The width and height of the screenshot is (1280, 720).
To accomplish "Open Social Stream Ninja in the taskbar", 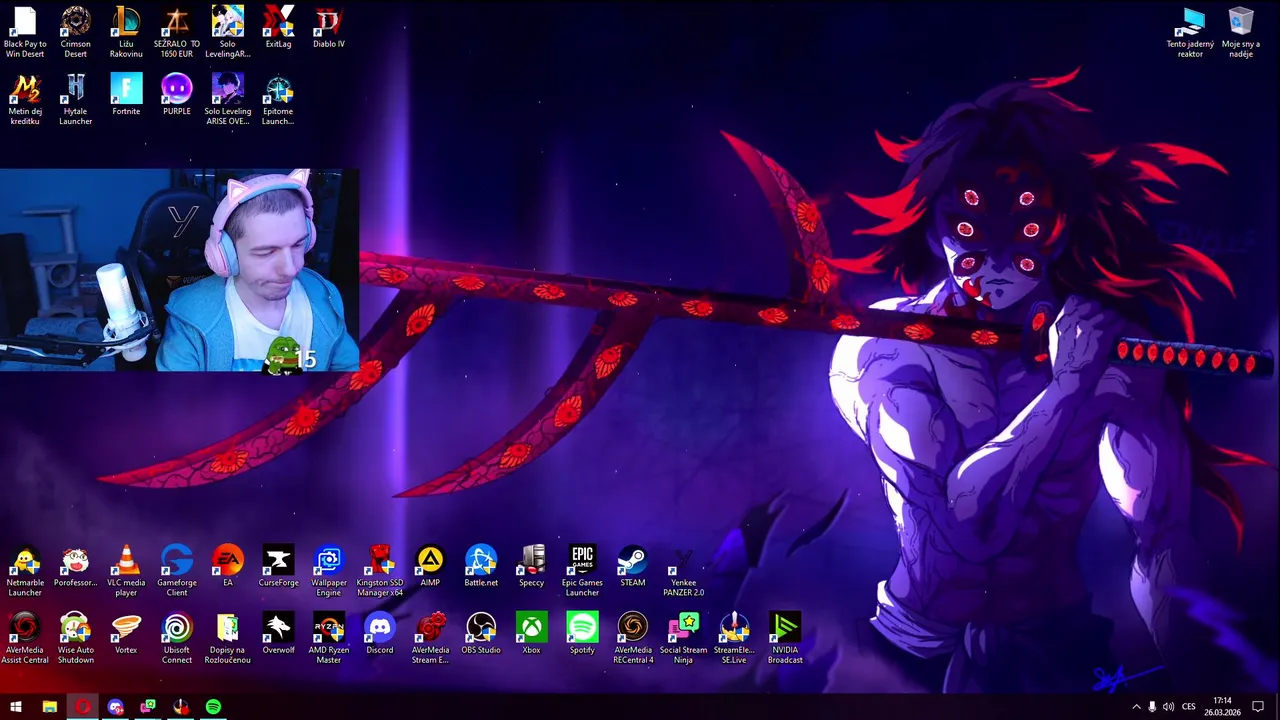I will 148,706.
